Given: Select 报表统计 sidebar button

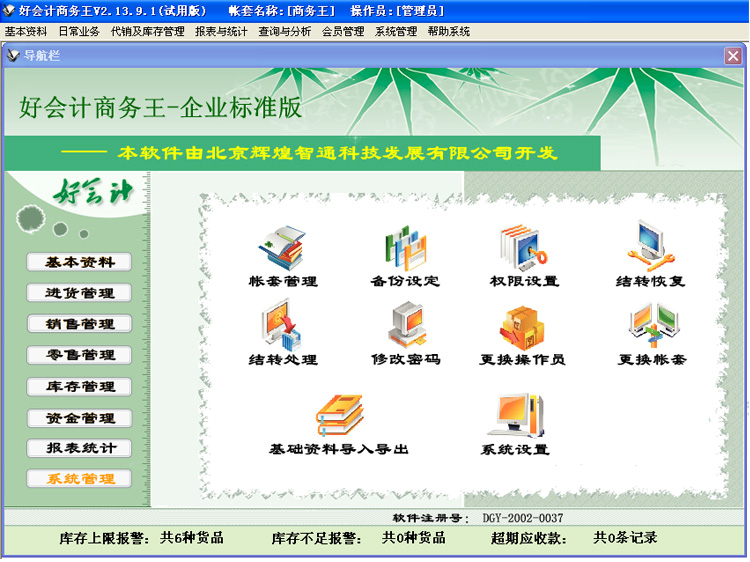Looking at the screenshot, I should (x=79, y=448).
